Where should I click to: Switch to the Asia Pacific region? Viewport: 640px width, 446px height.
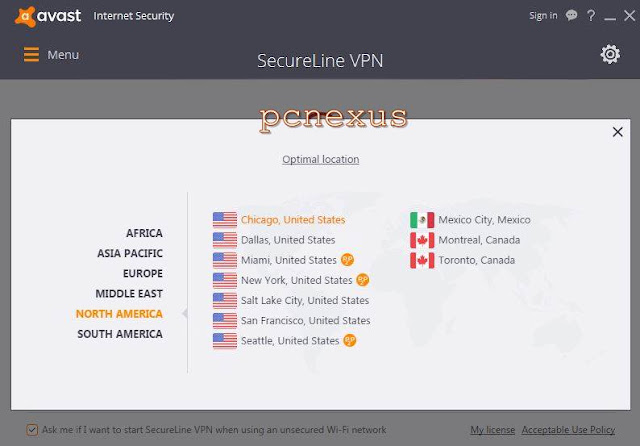point(130,253)
